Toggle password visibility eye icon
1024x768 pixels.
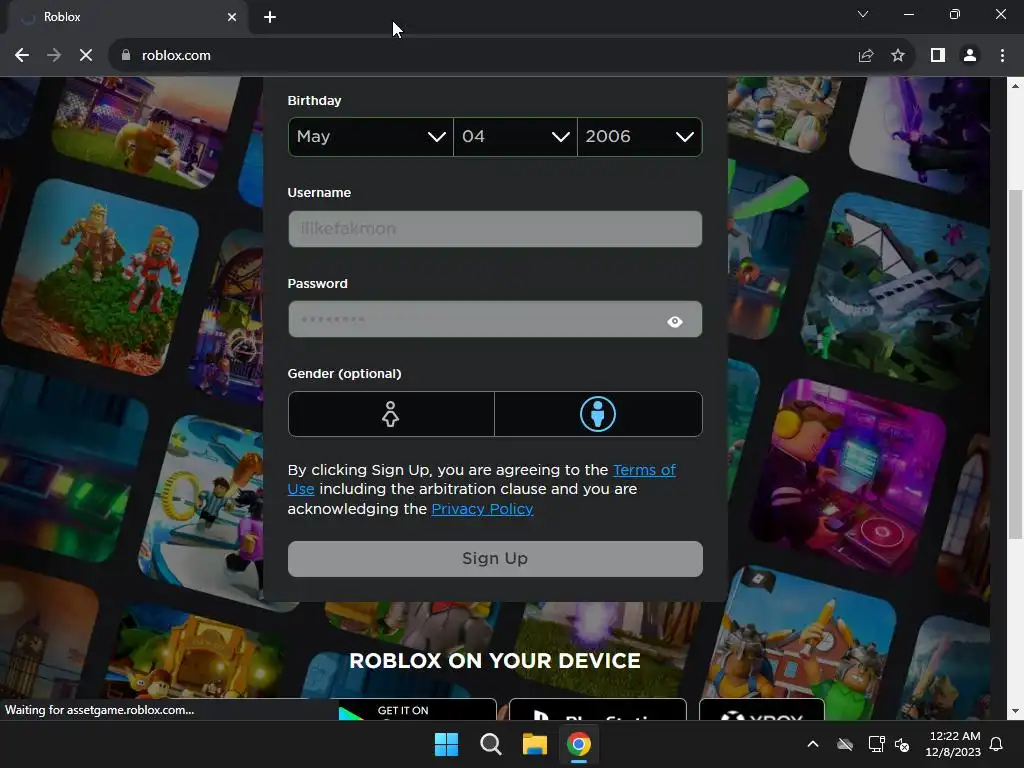click(x=675, y=321)
